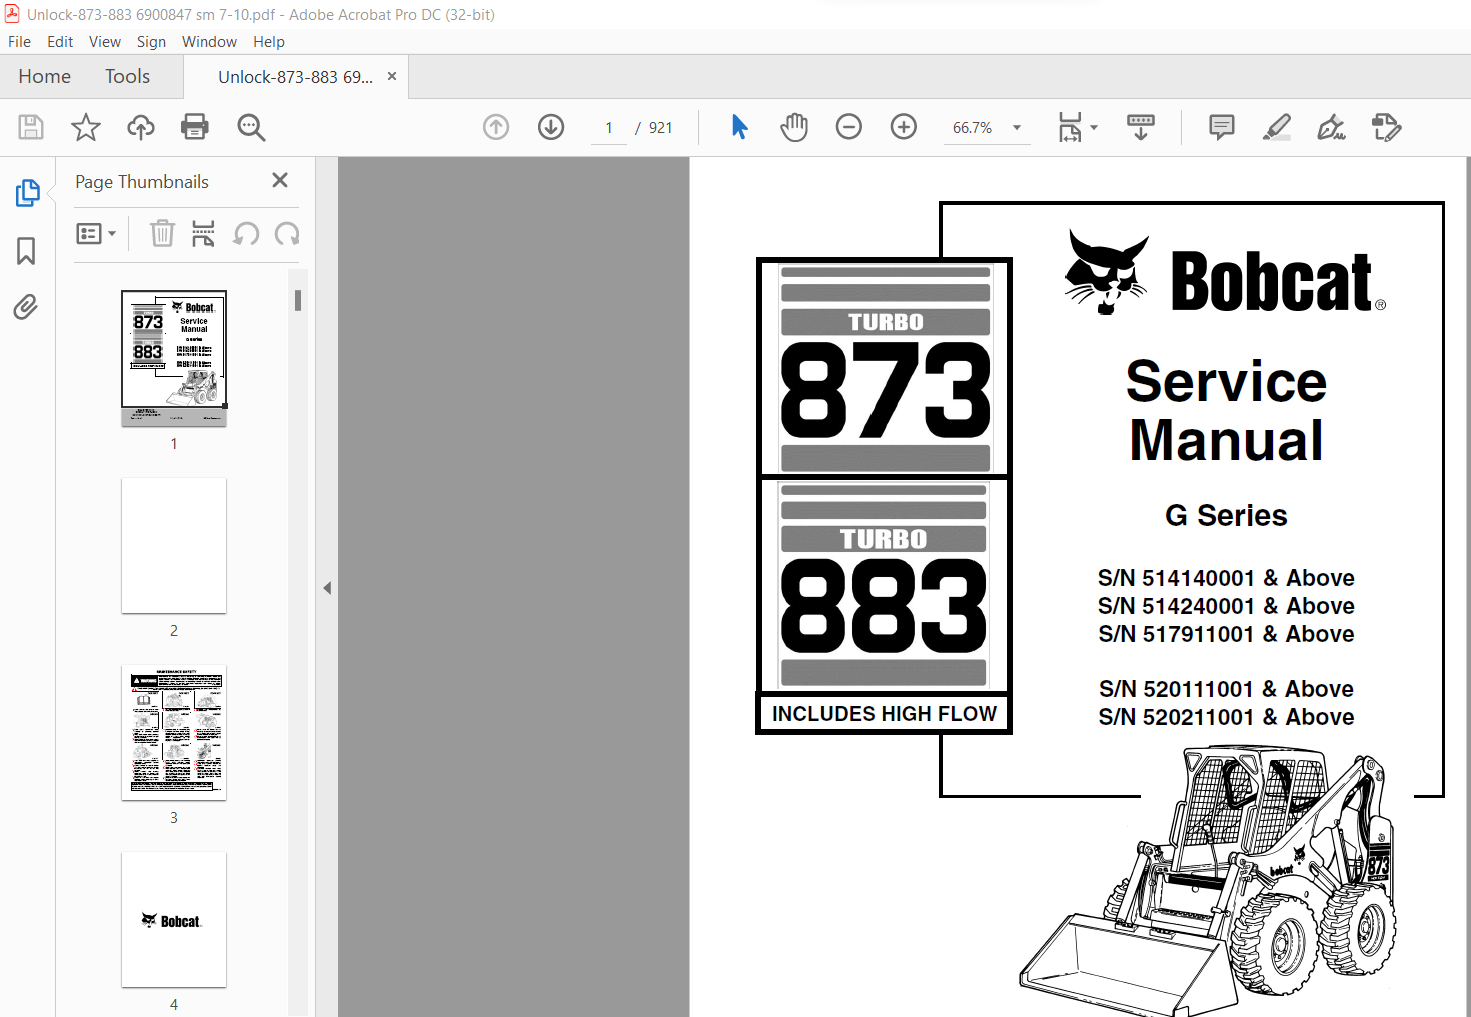Open the find text magnifier
This screenshot has height=1017, width=1471.
251,127
